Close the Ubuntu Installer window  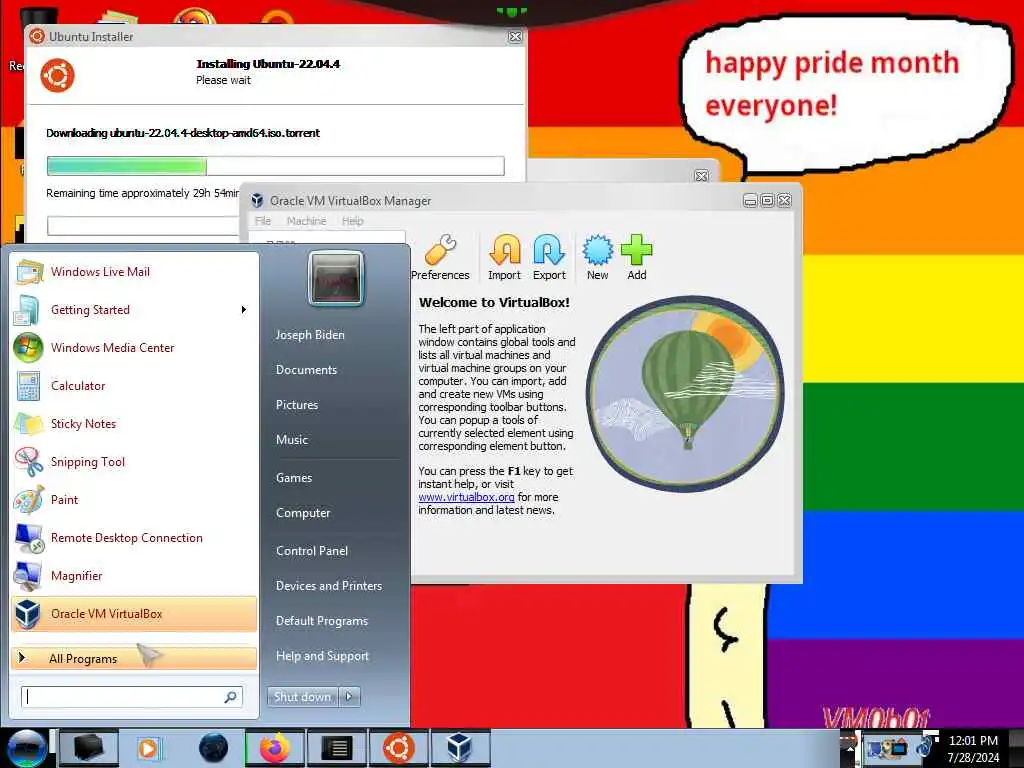[x=515, y=37]
